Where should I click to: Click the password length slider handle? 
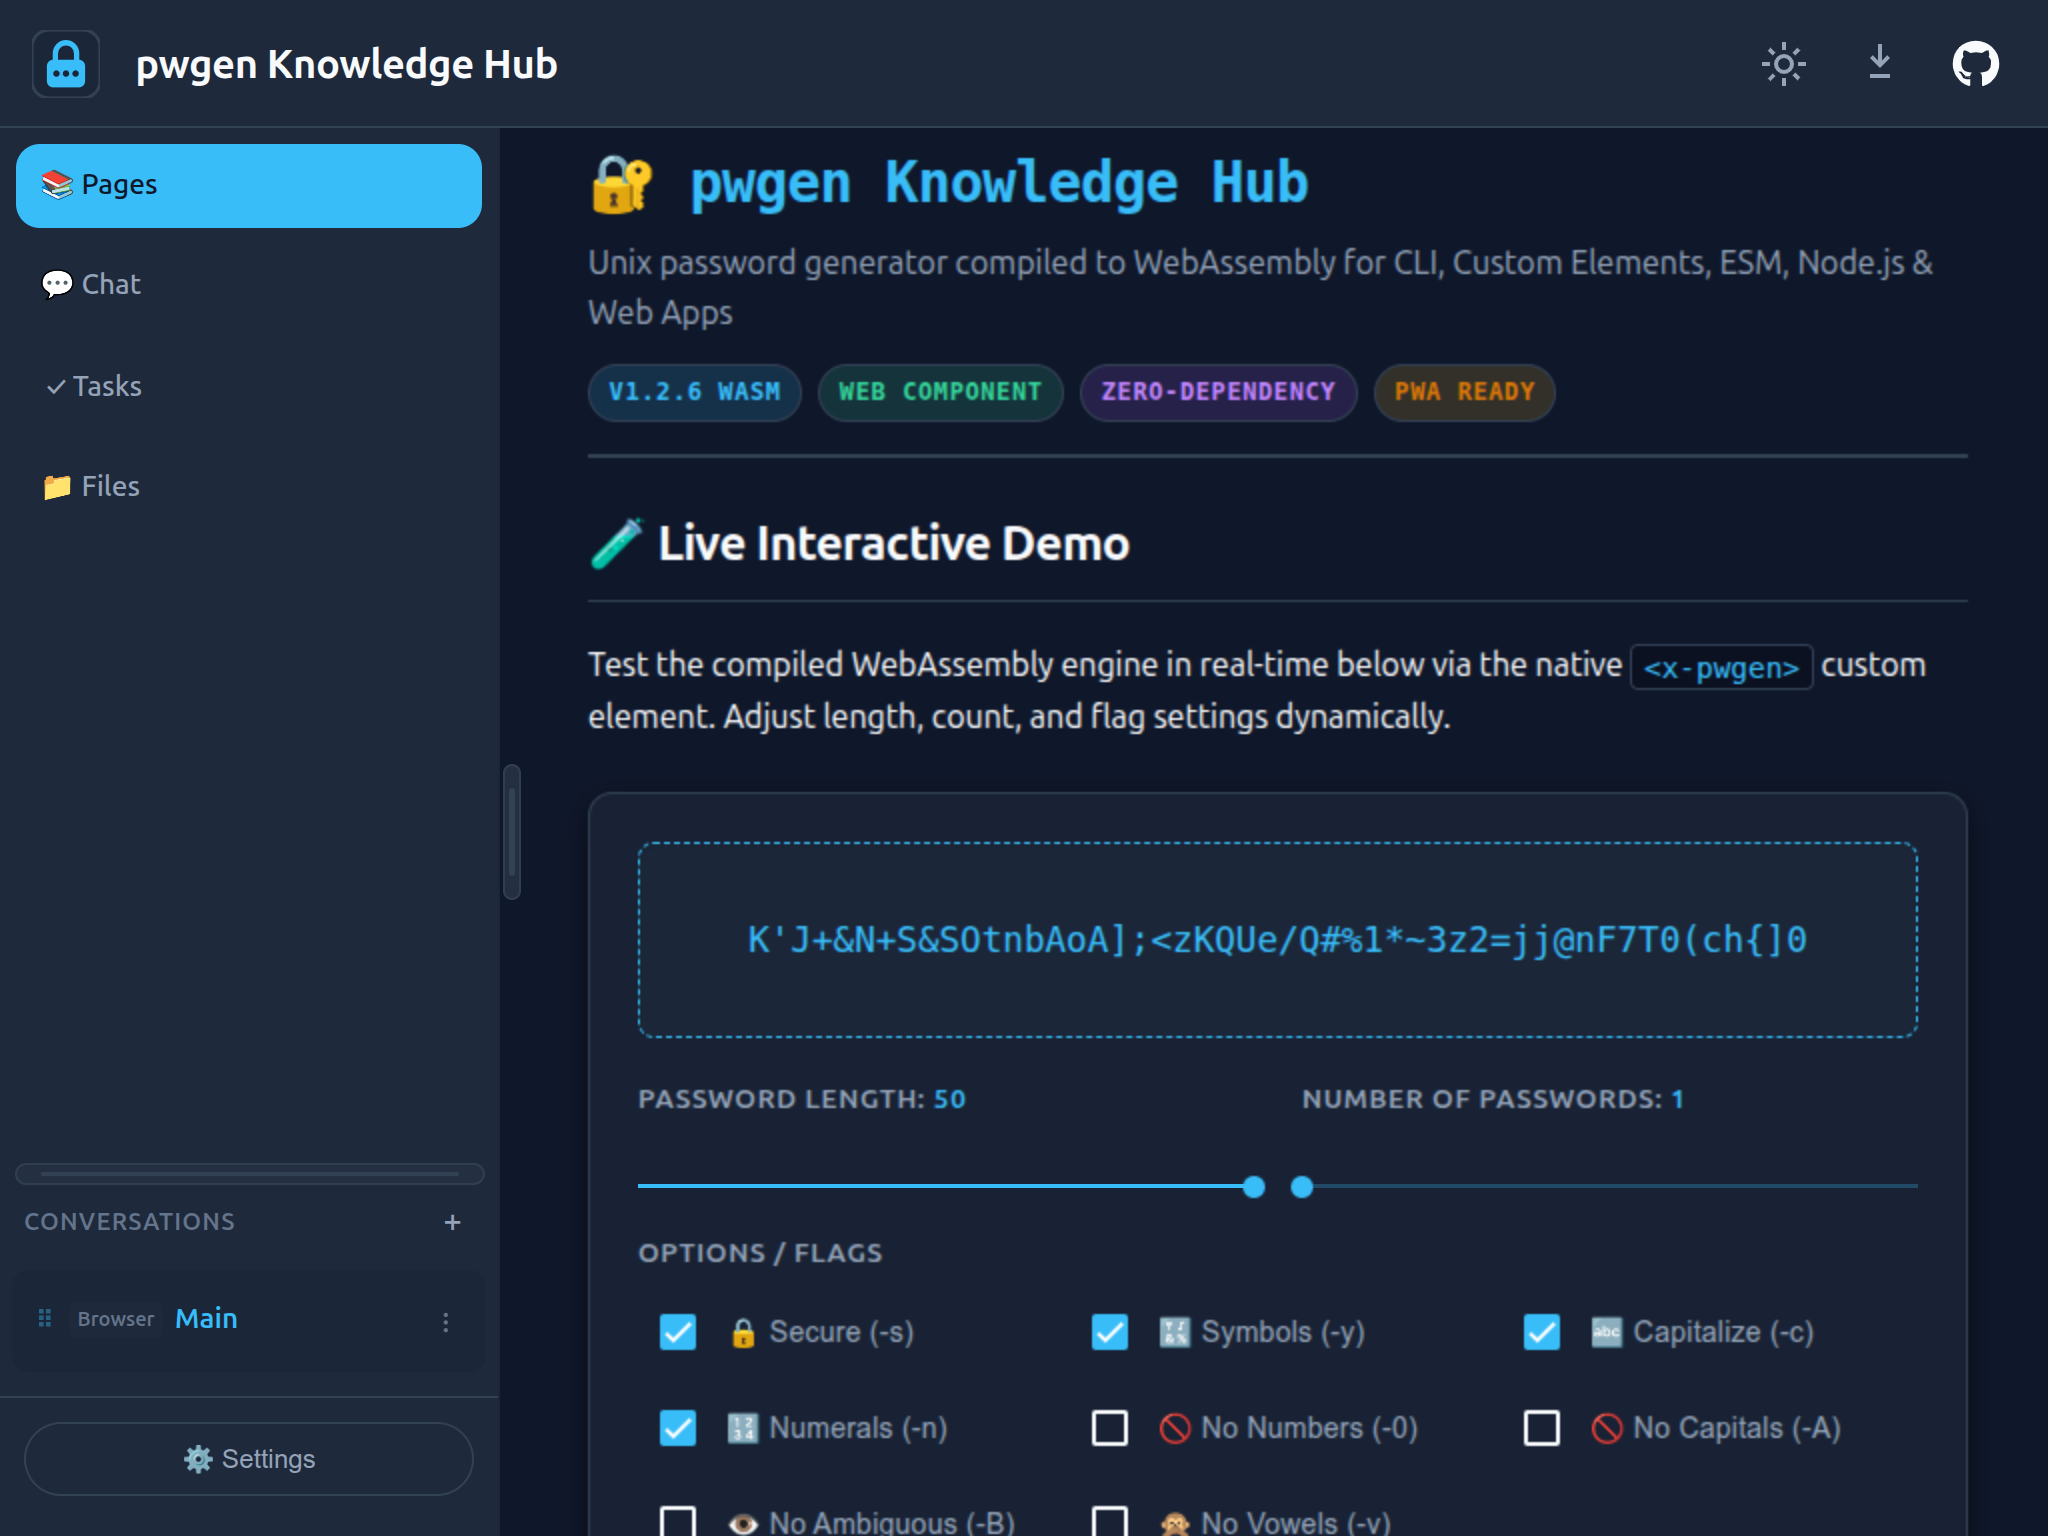1254,1187
